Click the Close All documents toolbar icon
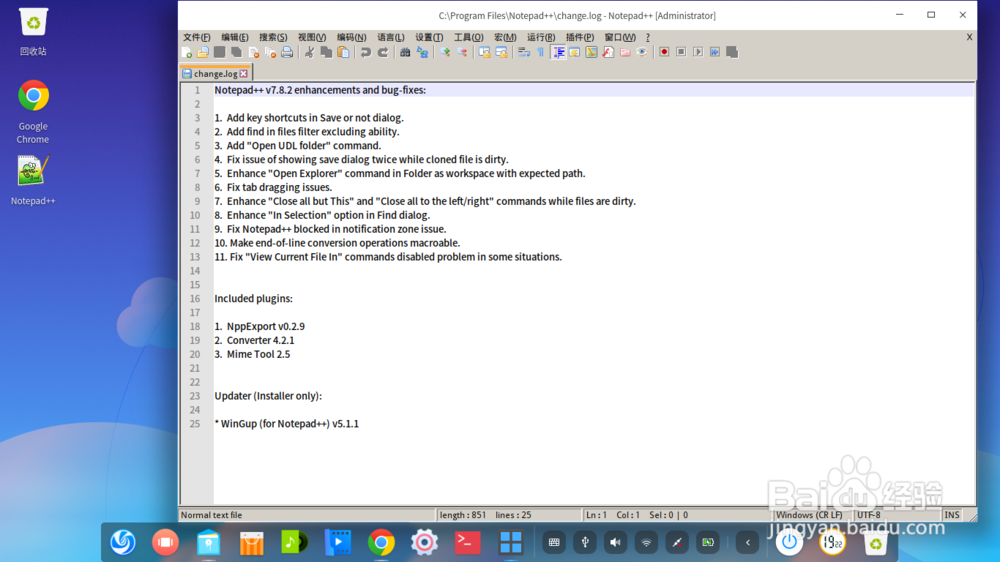1000x562 pixels. click(x=270, y=52)
